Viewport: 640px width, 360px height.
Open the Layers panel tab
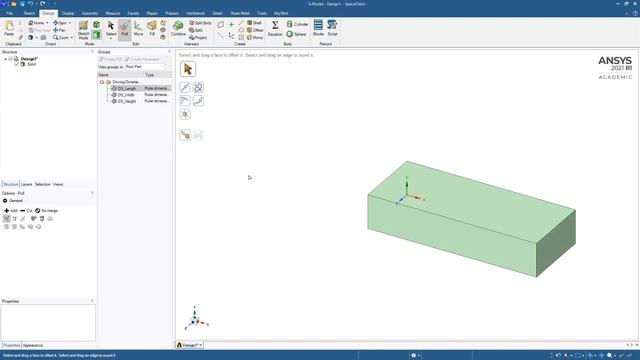27,184
